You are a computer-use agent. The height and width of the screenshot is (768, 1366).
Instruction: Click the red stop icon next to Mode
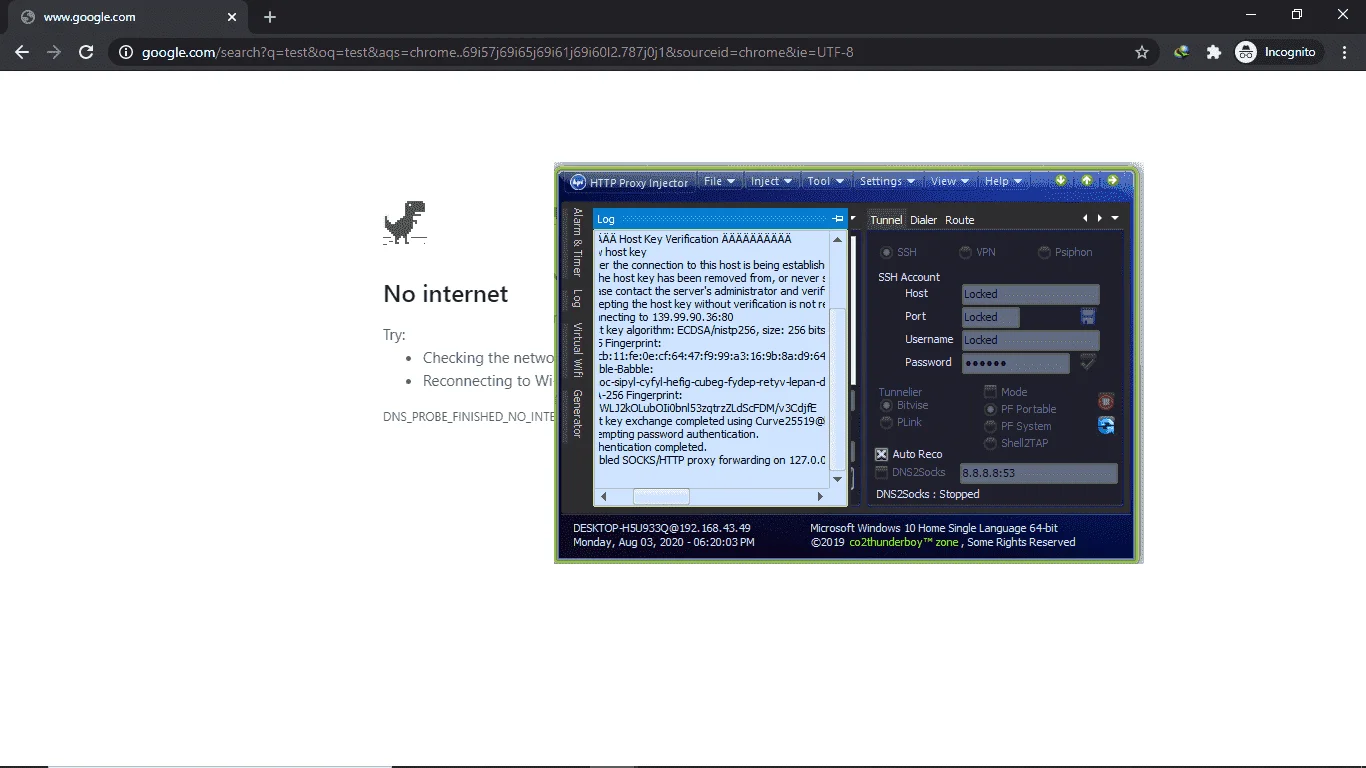pos(1105,401)
